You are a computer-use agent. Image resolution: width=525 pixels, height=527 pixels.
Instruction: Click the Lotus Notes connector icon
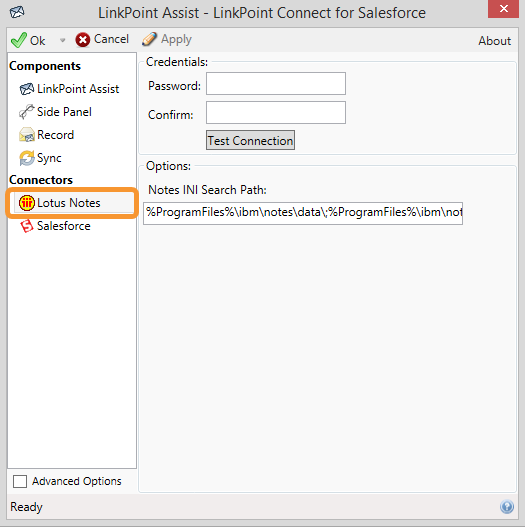[x=27, y=203]
